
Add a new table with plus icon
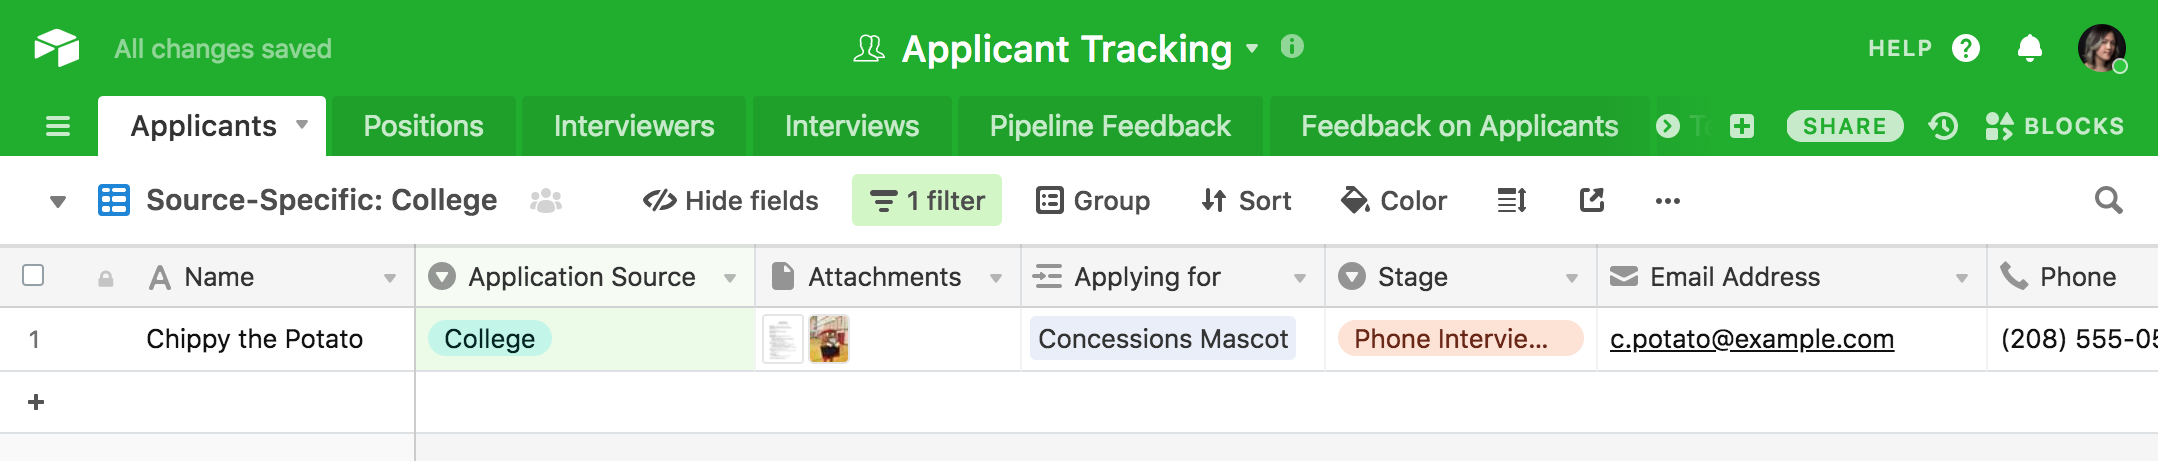click(x=1742, y=126)
